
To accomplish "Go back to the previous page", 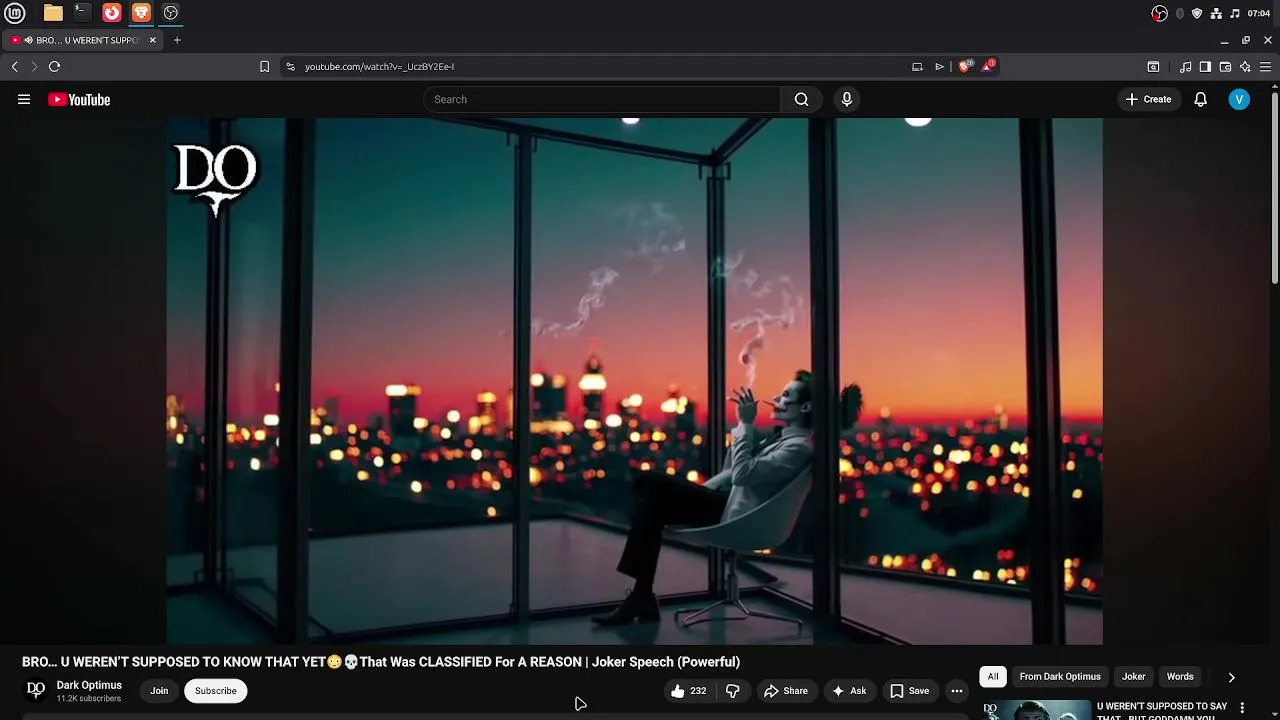I will (15, 66).
